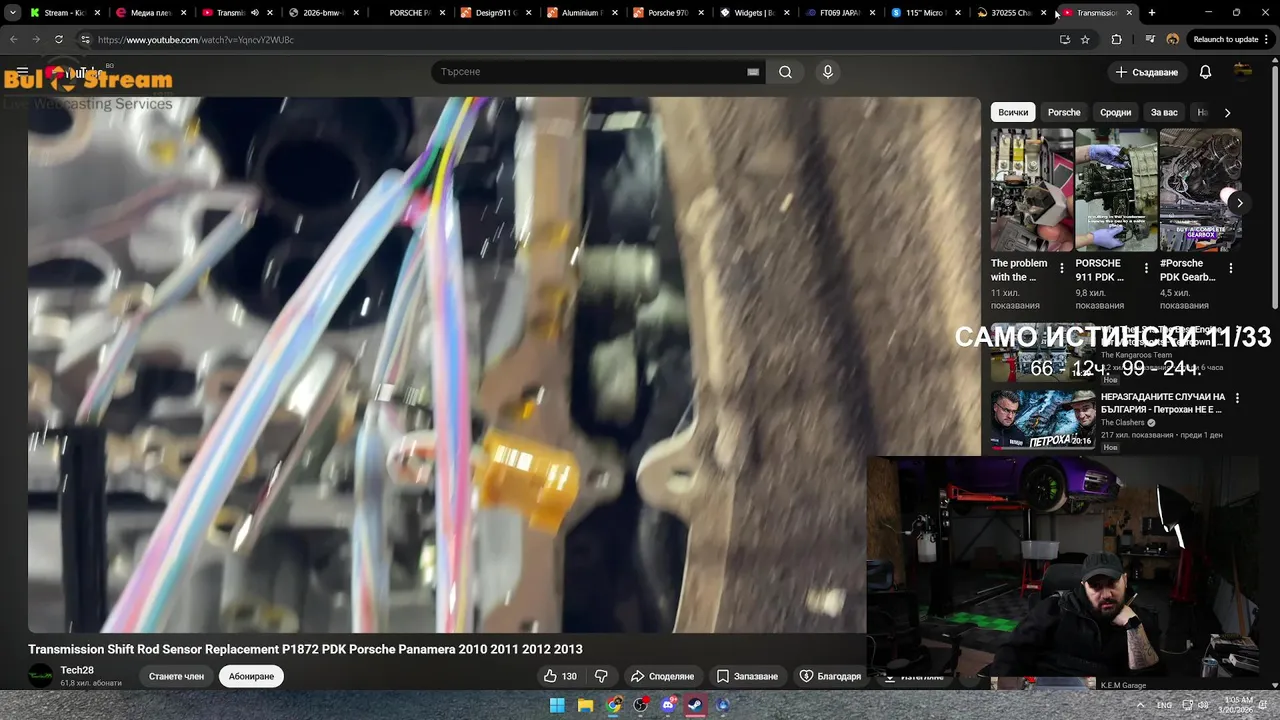This screenshot has width=1280, height=720.
Task: Open YouTube notifications bell
Action: (1205, 72)
